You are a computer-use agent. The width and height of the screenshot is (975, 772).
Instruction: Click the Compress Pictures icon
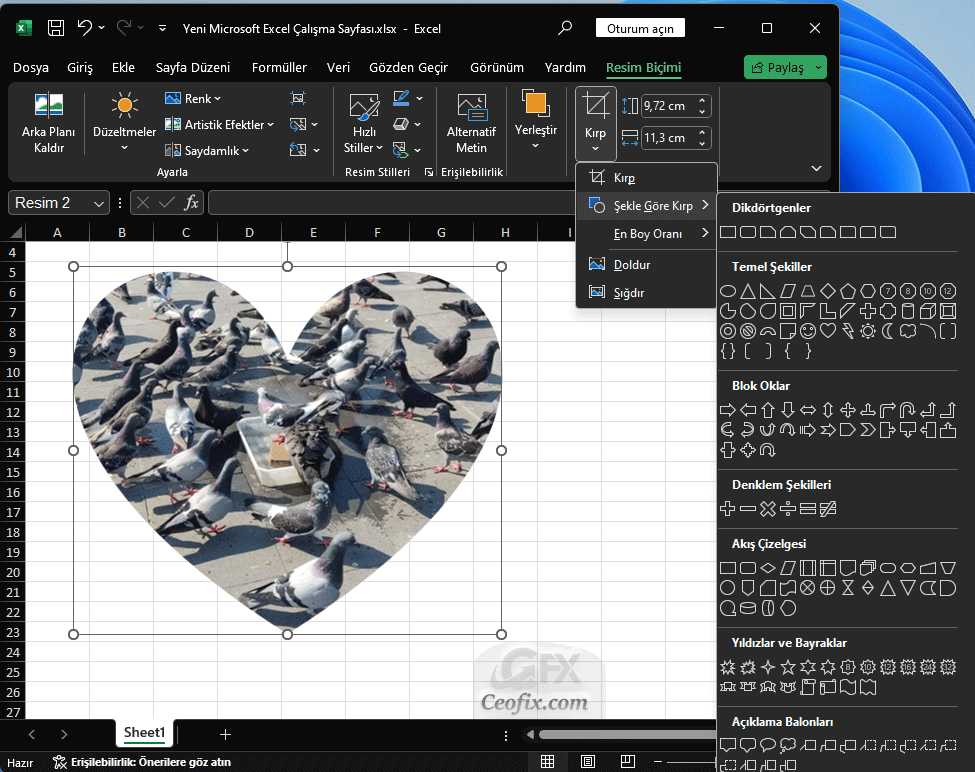[298, 98]
